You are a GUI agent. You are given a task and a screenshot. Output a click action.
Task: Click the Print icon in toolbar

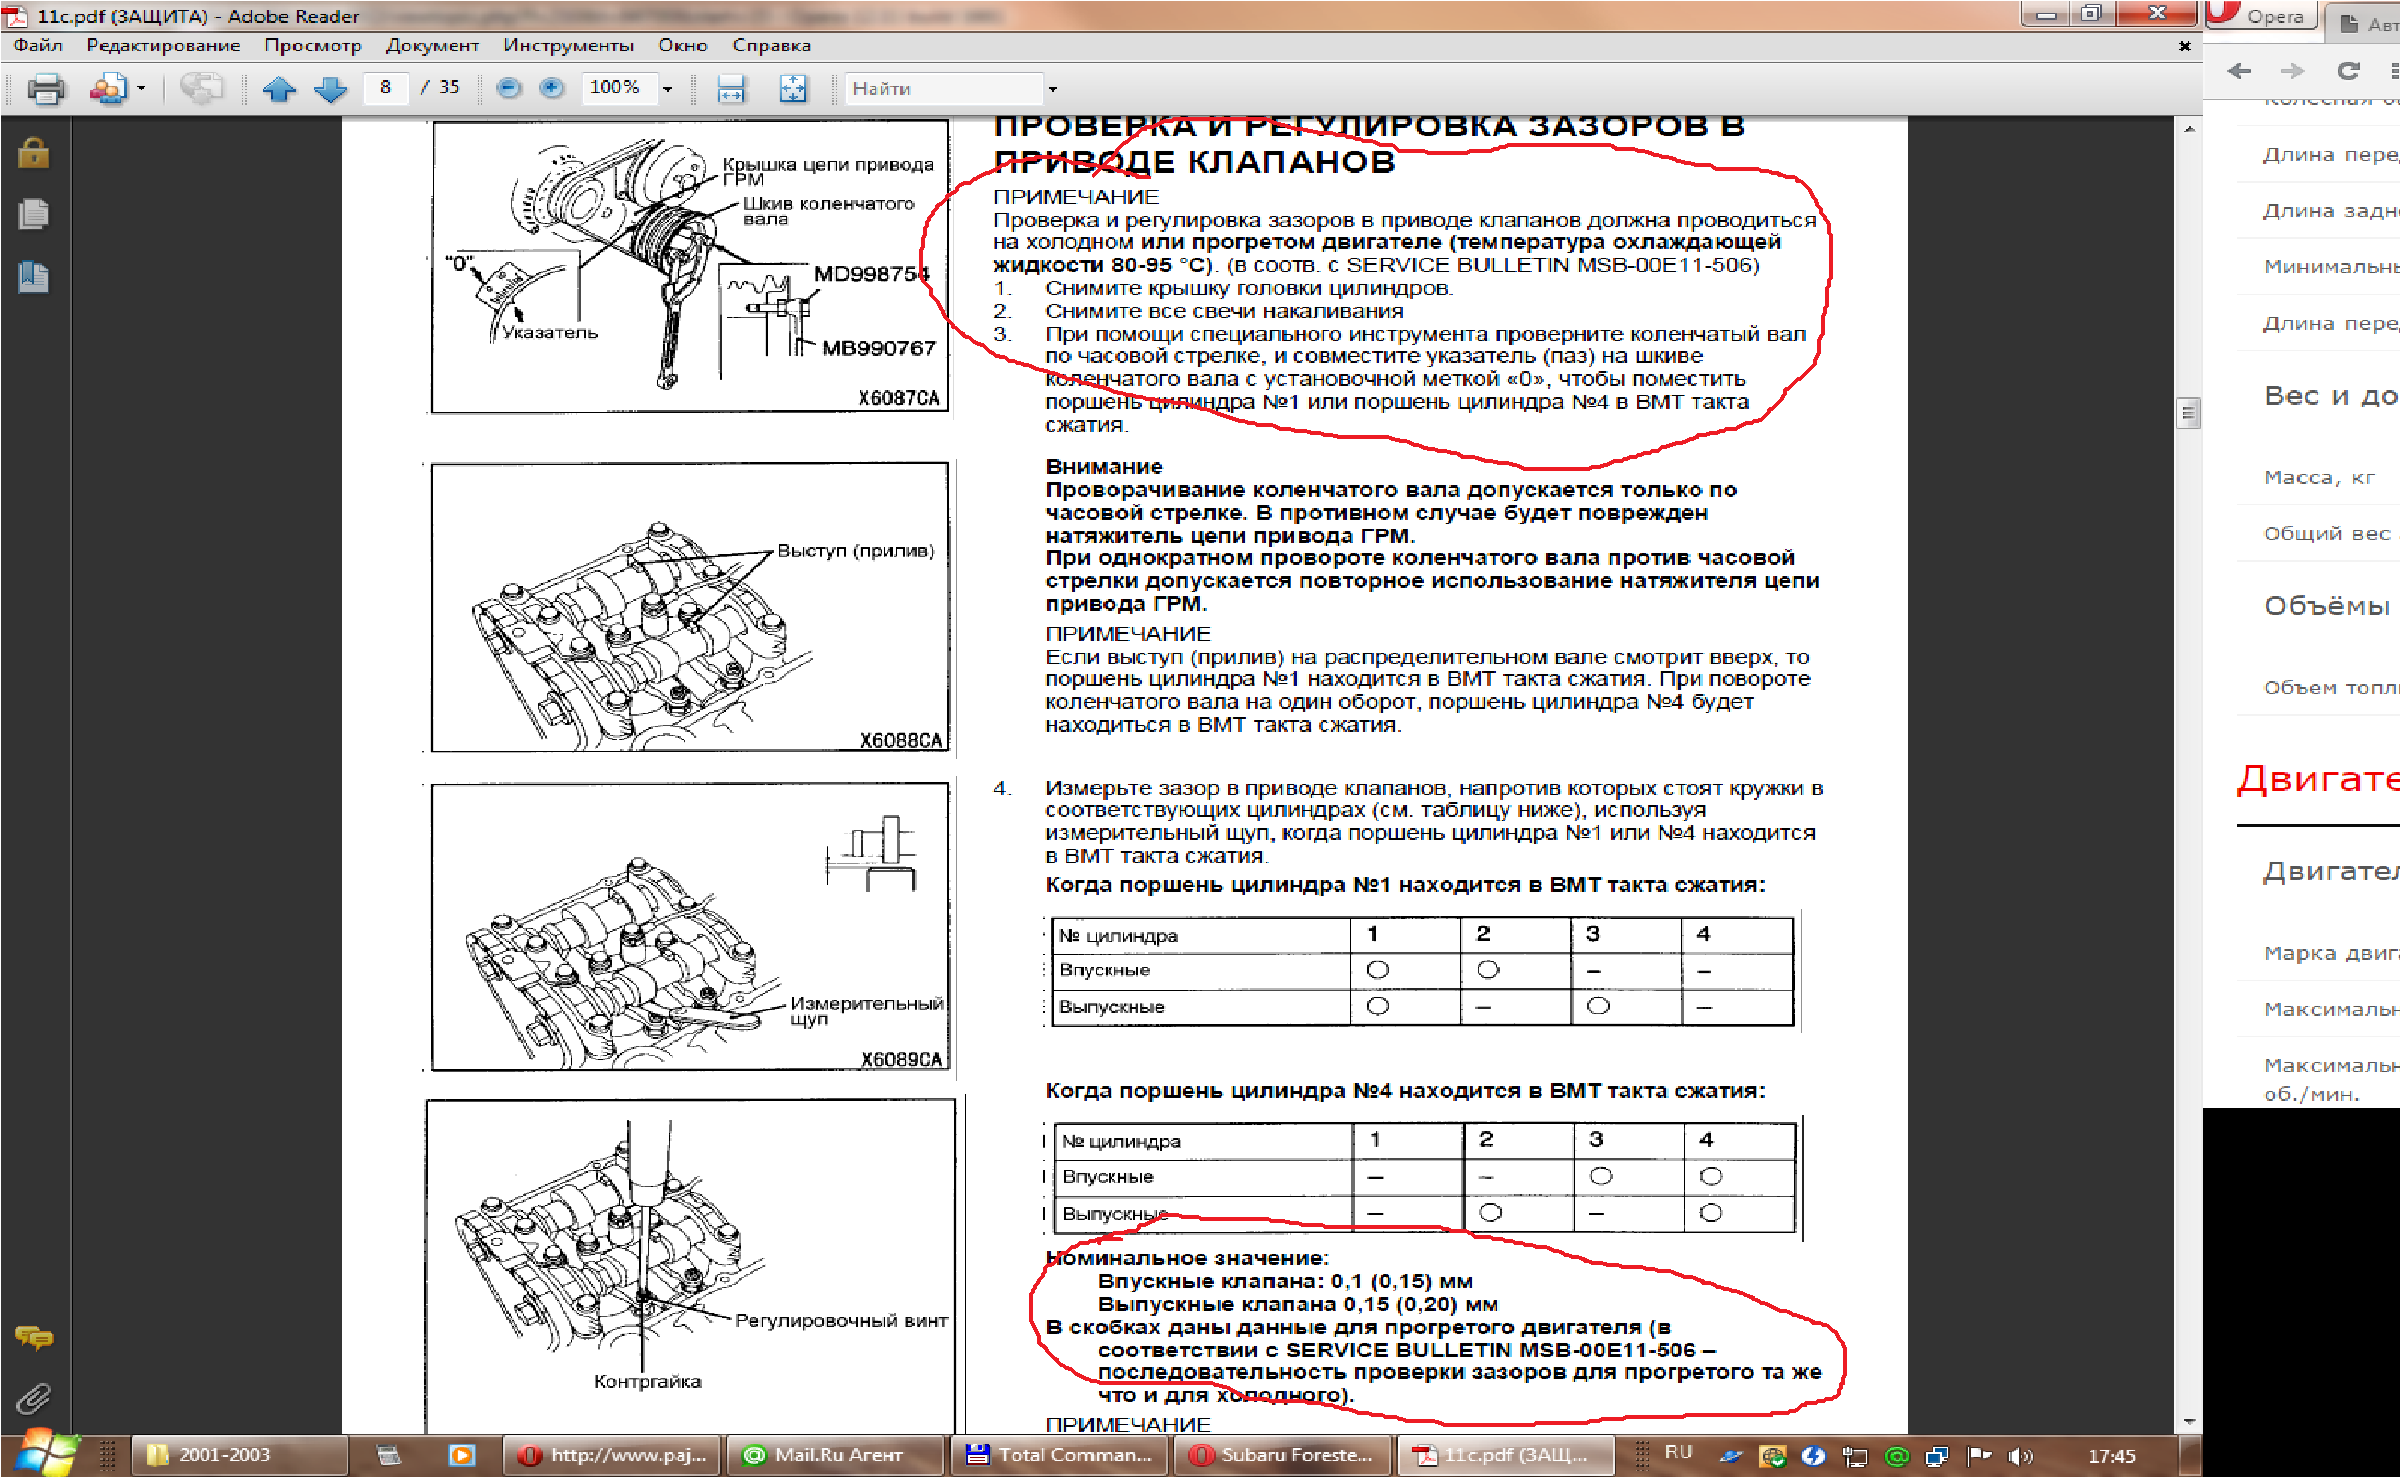click(x=45, y=89)
